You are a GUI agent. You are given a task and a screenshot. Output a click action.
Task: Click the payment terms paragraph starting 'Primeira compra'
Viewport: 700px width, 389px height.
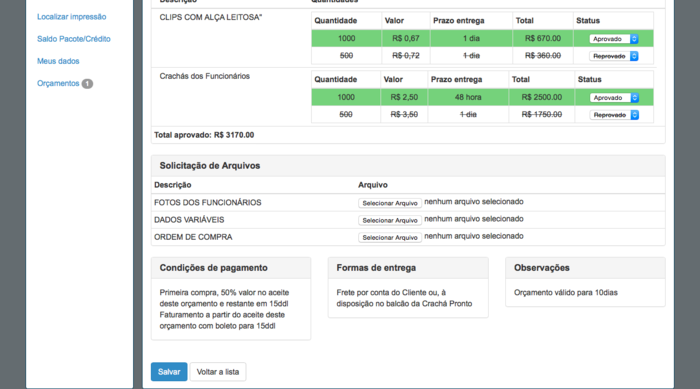(x=224, y=309)
